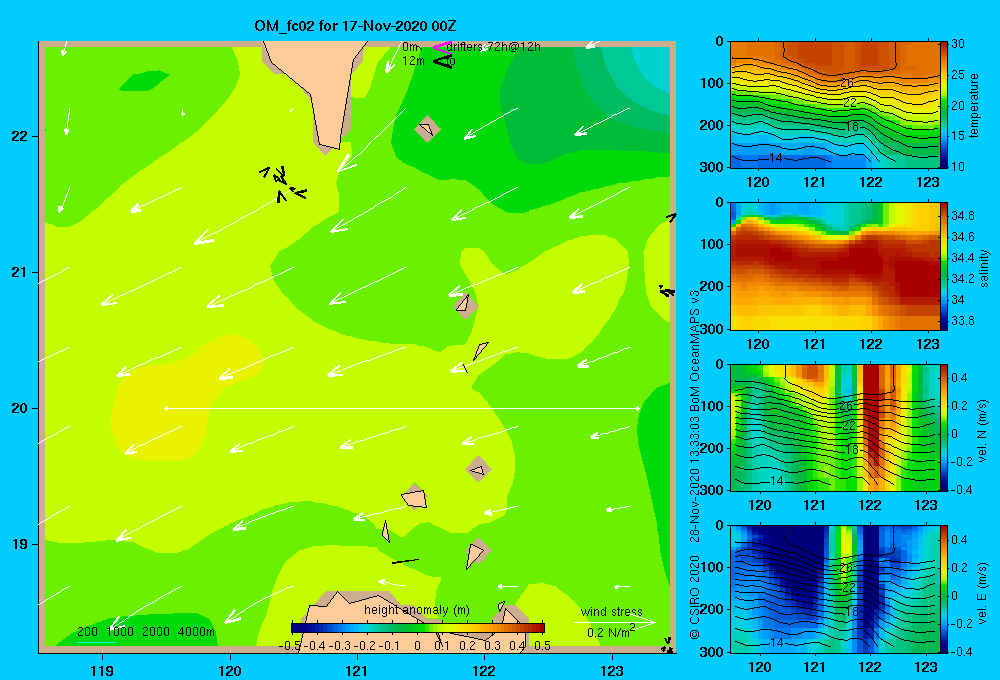Click latitude label 19 on main map

pyautogui.click(x=20, y=544)
